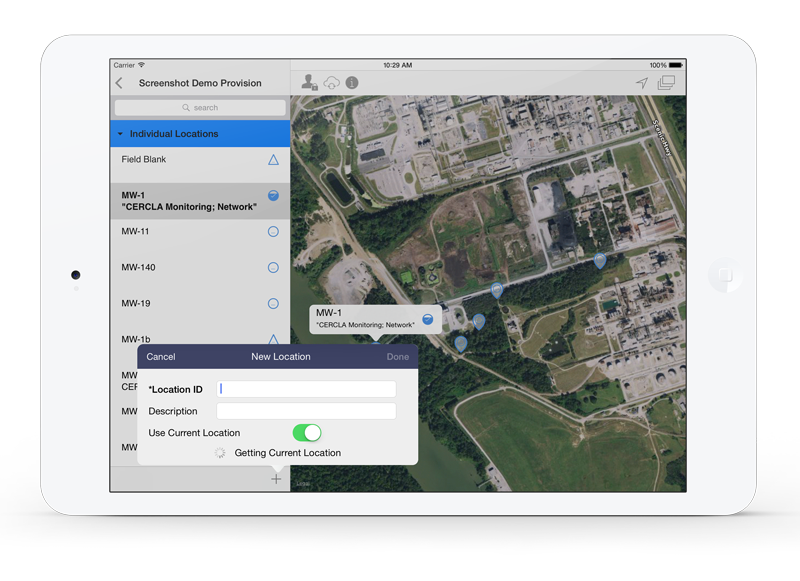Screen dimensions: 800x581
Task: Tap the MW-1 CERCLA Monitoring map callout
Action: (370, 319)
